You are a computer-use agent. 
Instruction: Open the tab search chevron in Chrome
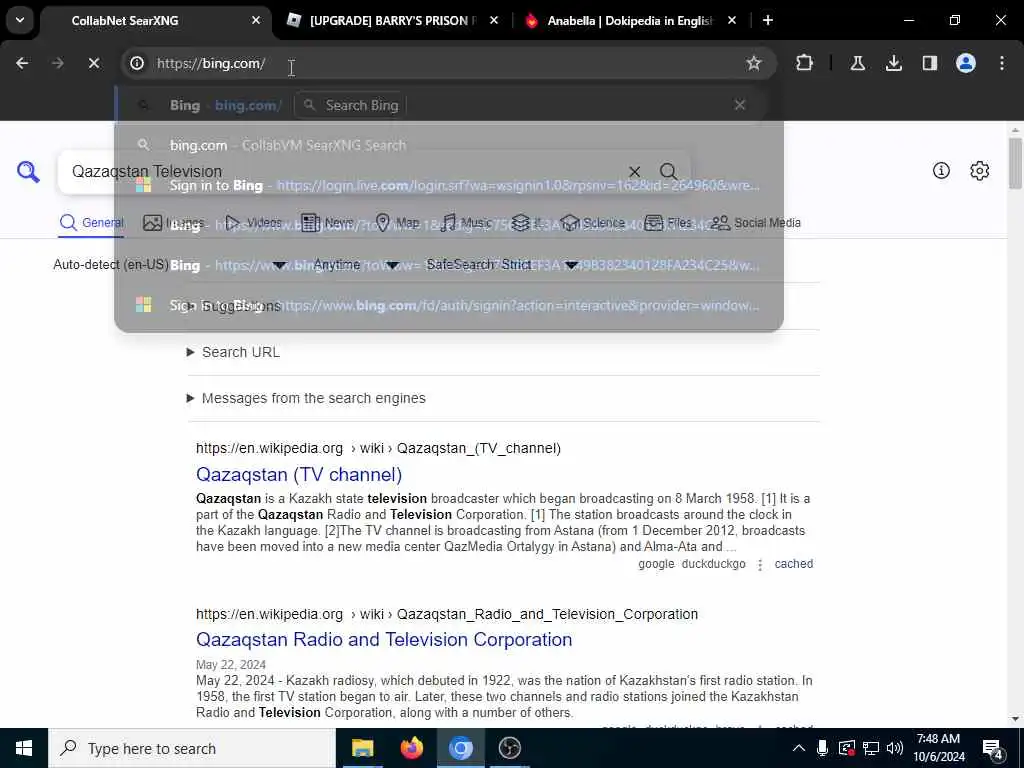point(20,20)
